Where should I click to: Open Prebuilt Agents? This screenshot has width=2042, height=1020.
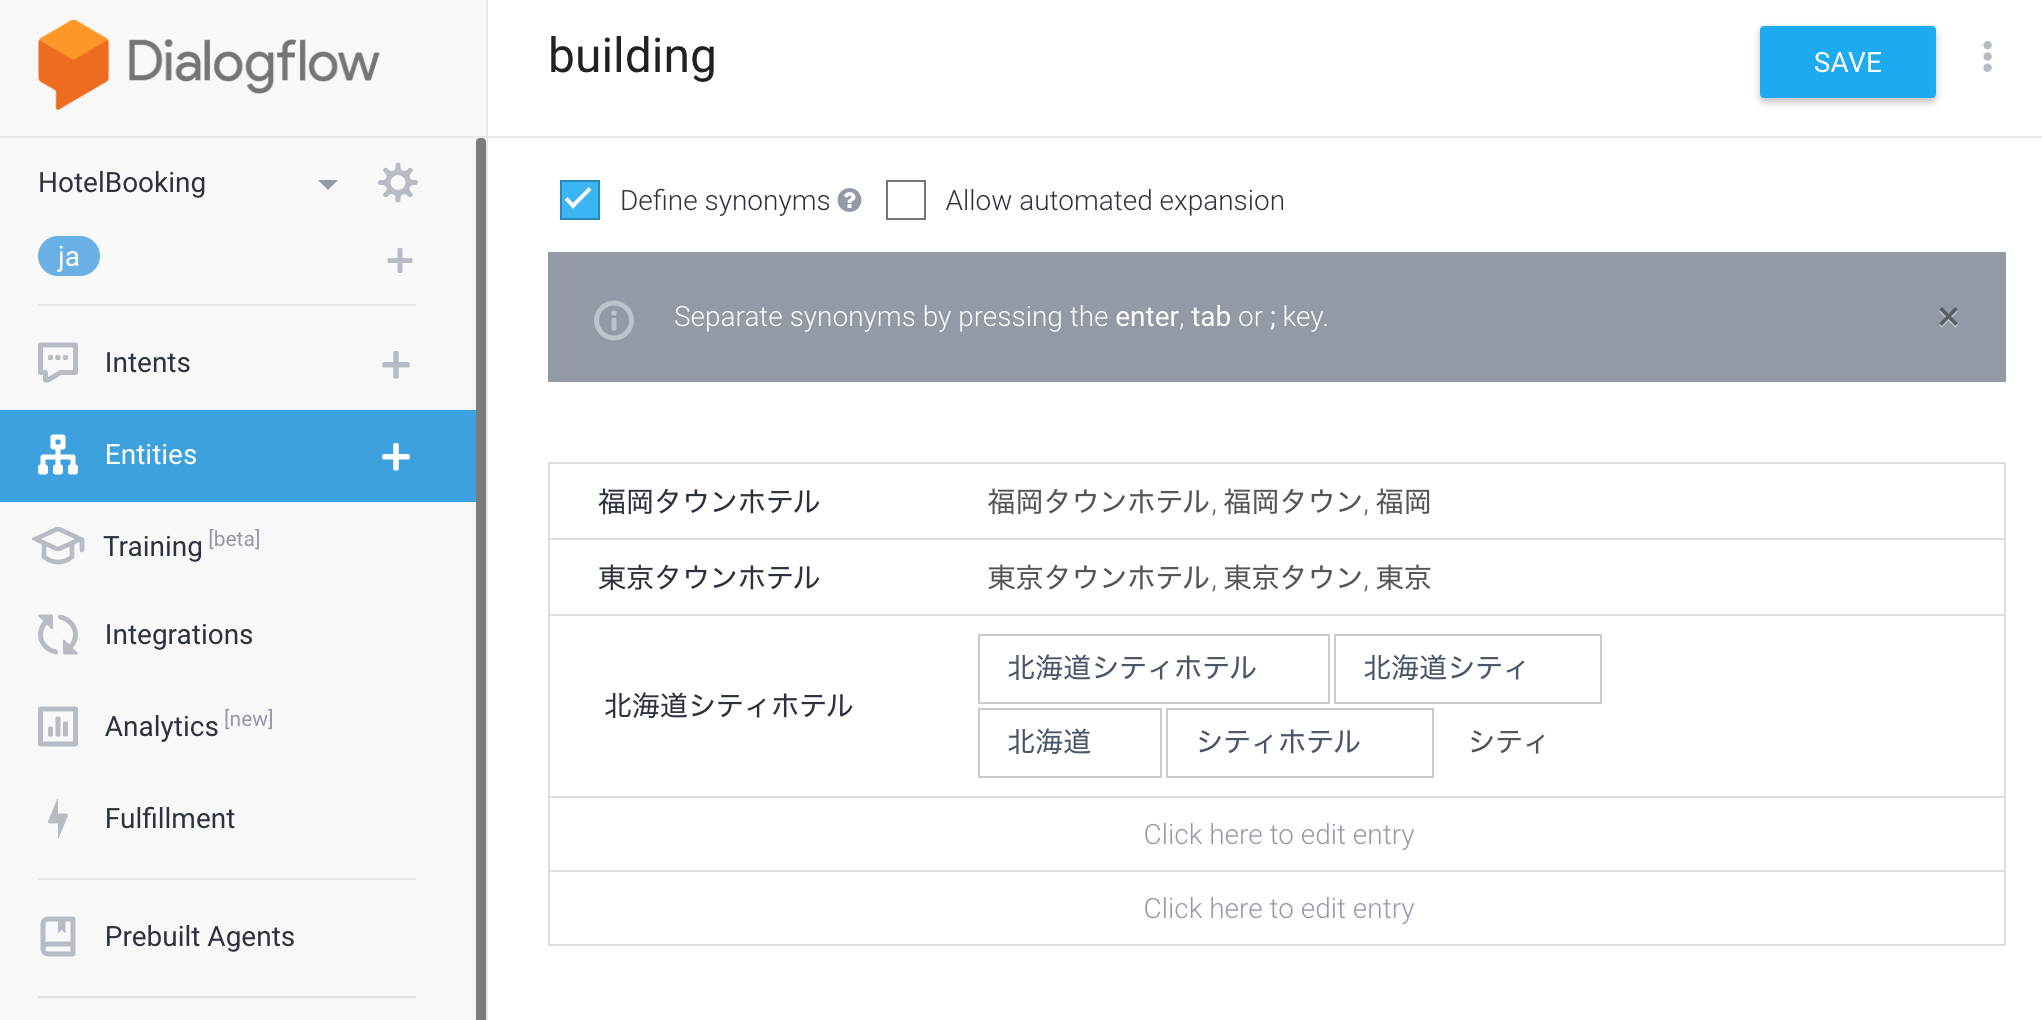point(199,937)
